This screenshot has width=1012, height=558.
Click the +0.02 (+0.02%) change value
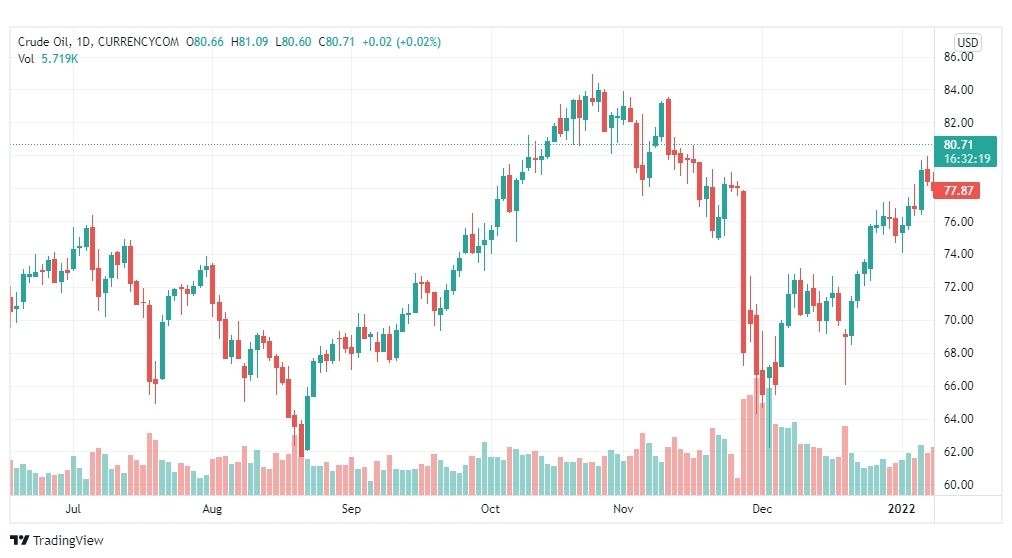(x=401, y=42)
